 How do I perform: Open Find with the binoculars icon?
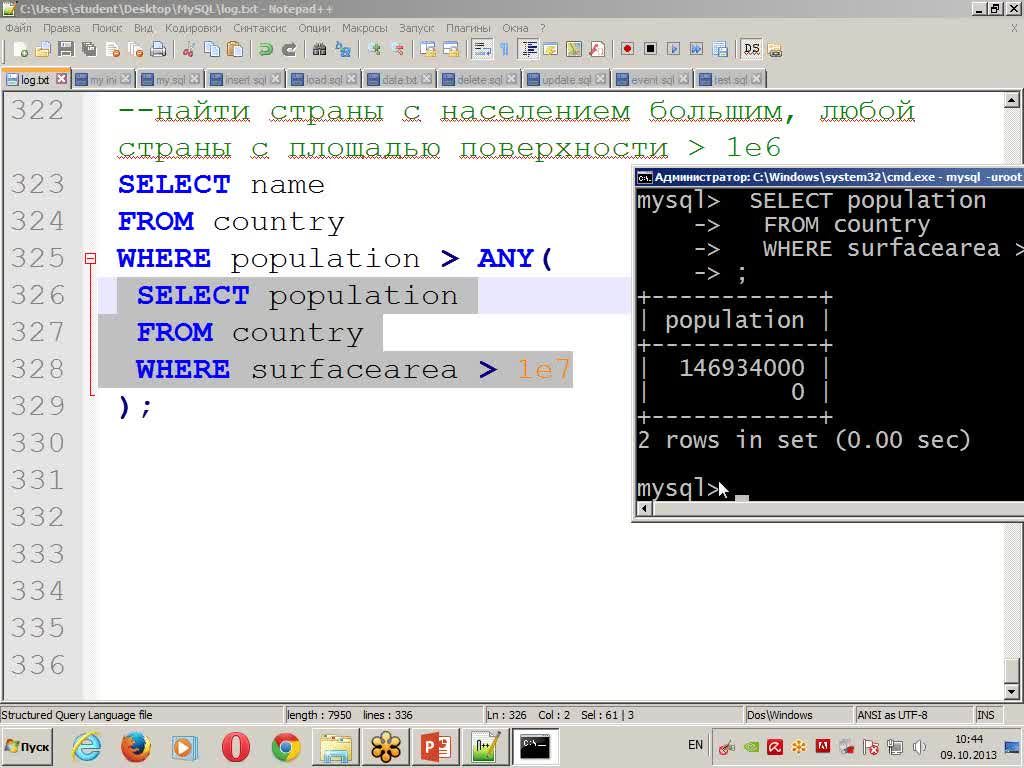[319, 50]
